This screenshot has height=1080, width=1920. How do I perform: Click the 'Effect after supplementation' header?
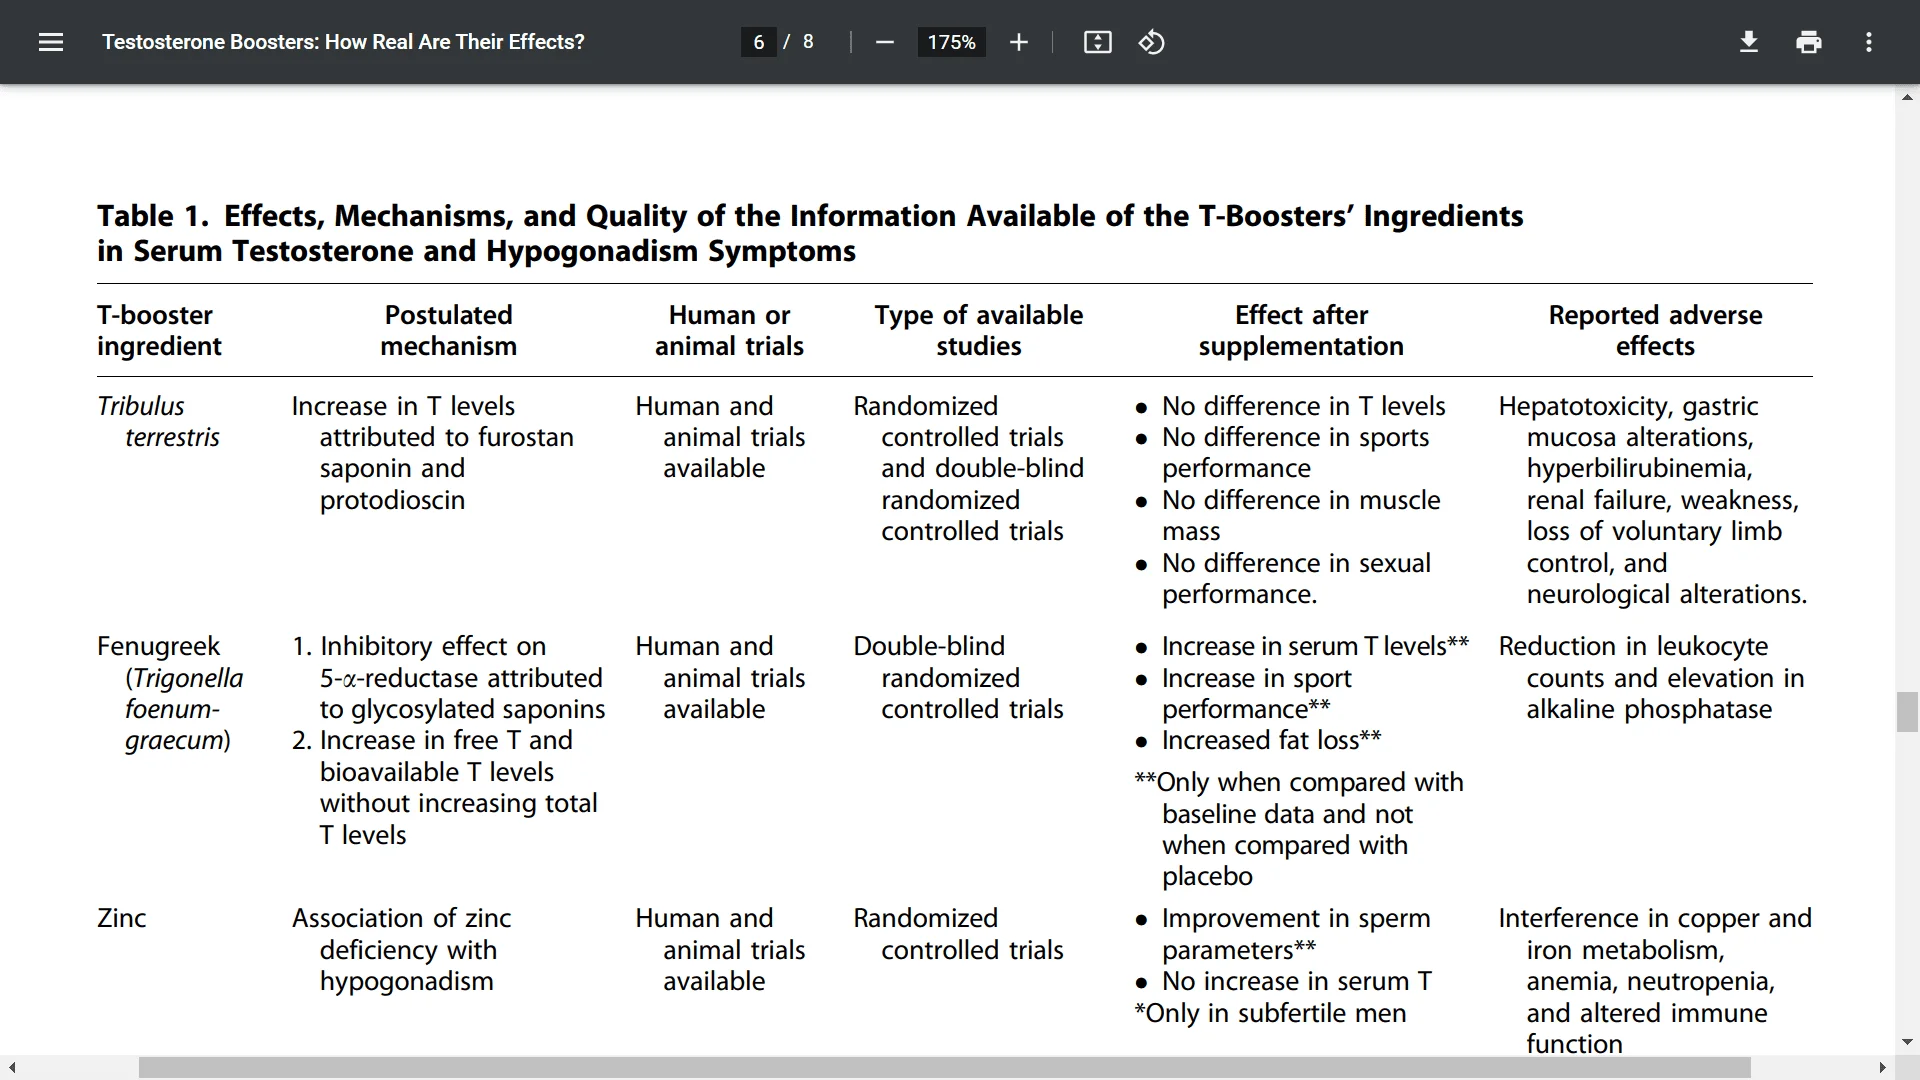[1301, 330]
